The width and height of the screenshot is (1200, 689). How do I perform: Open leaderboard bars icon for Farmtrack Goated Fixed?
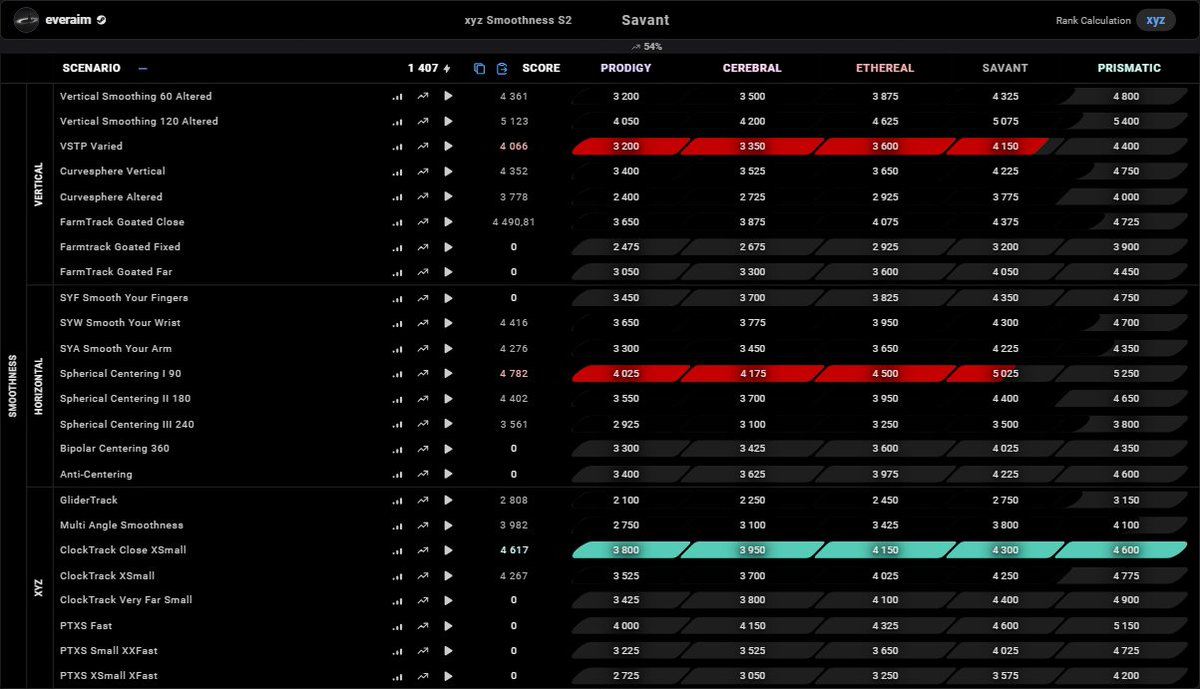point(397,247)
